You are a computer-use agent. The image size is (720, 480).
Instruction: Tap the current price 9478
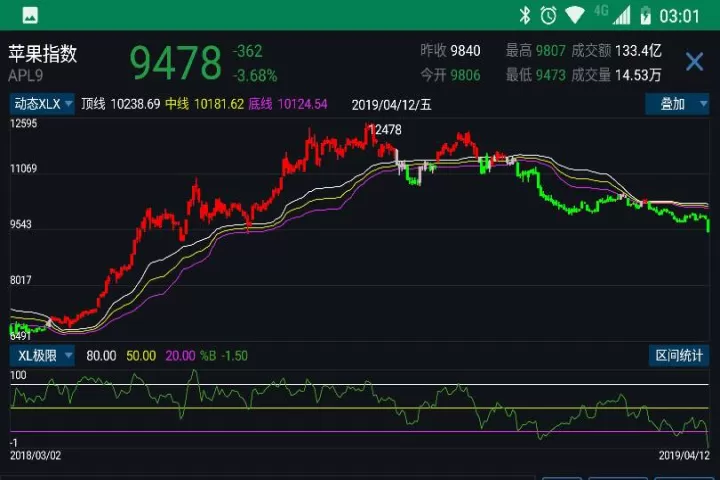tap(175, 63)
